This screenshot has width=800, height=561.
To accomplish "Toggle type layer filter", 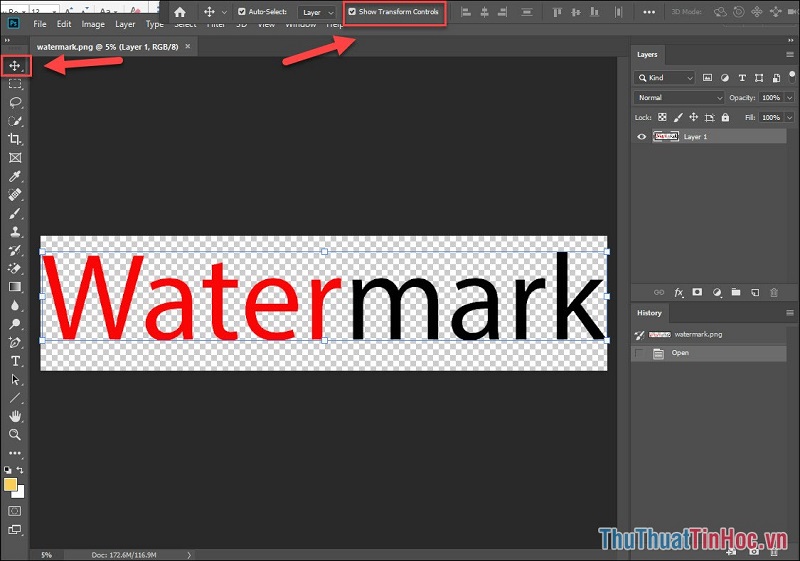I will [x=742, y=78].
